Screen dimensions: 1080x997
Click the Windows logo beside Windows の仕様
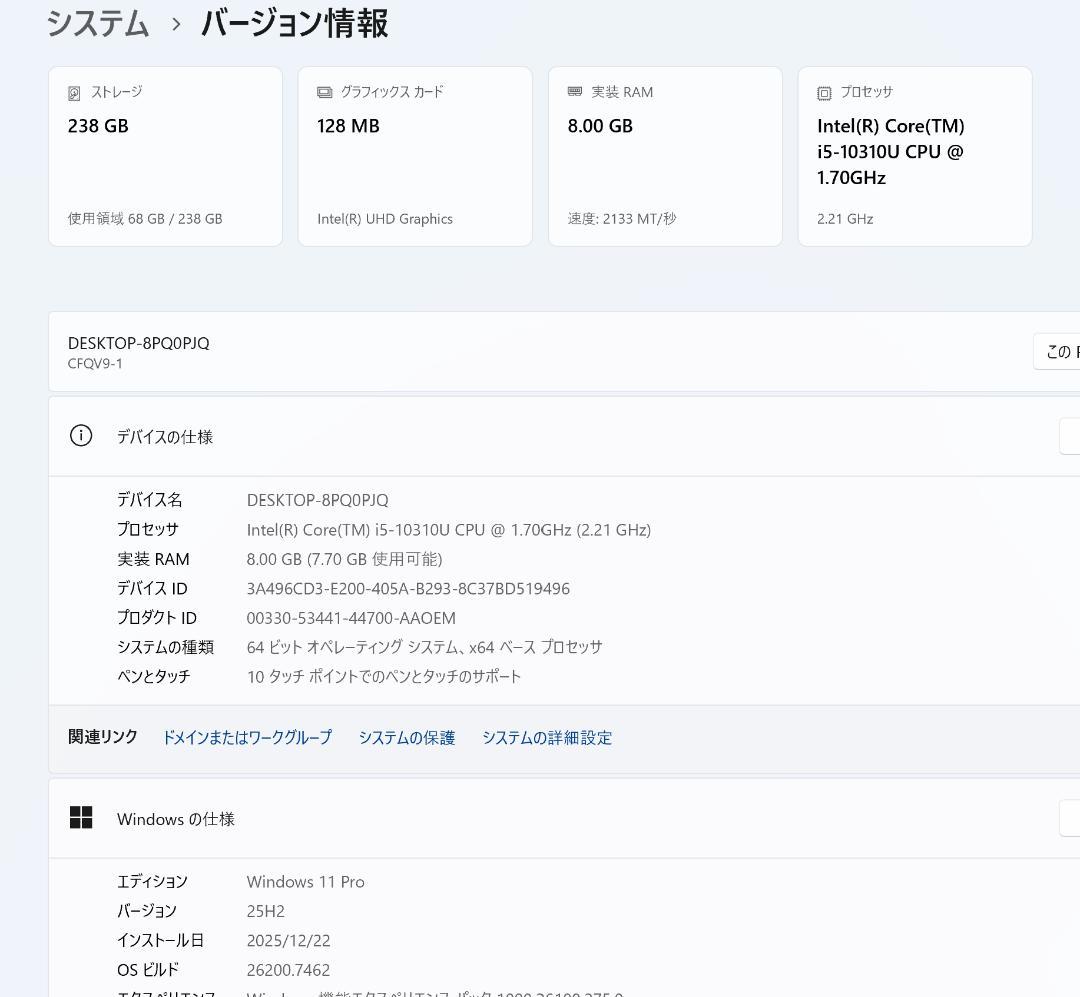[x=81, y=817]
